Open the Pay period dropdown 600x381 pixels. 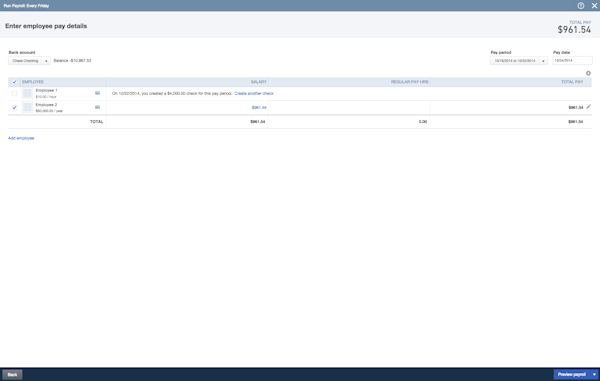click(x=518, y=60)
